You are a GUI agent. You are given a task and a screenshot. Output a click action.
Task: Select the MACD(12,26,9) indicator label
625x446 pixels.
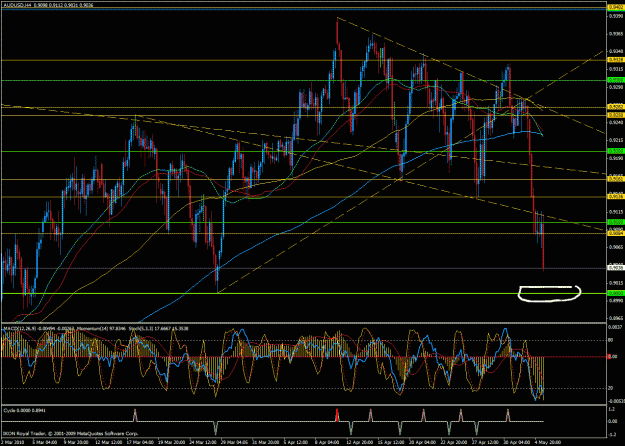pyautogui.click(x=20, y=328)
